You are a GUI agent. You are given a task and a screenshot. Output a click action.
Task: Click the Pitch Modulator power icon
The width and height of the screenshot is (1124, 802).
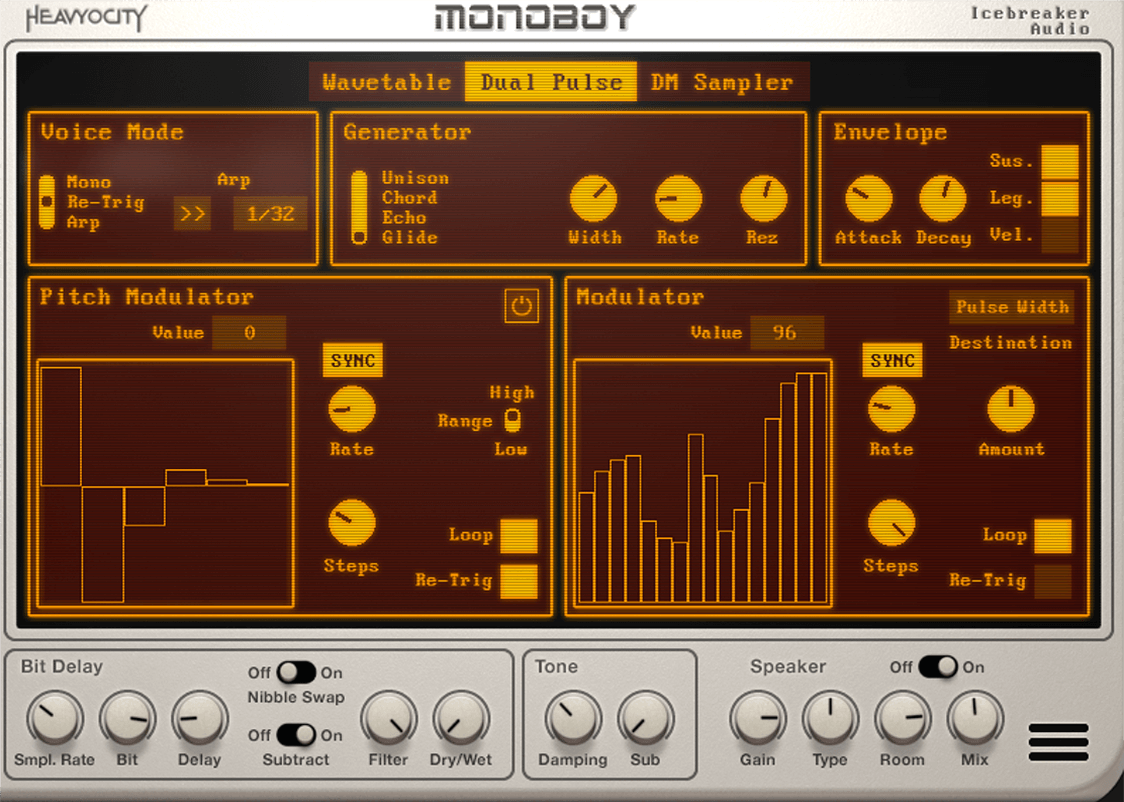click(x=521, y=306)
